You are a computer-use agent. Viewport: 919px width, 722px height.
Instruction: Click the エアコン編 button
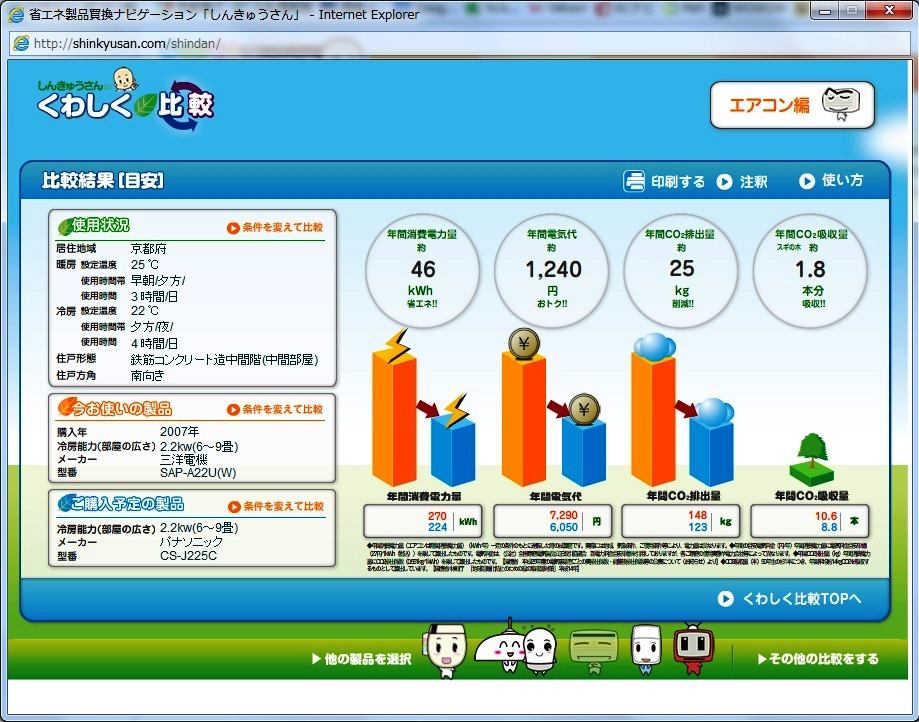pos(792,105)
